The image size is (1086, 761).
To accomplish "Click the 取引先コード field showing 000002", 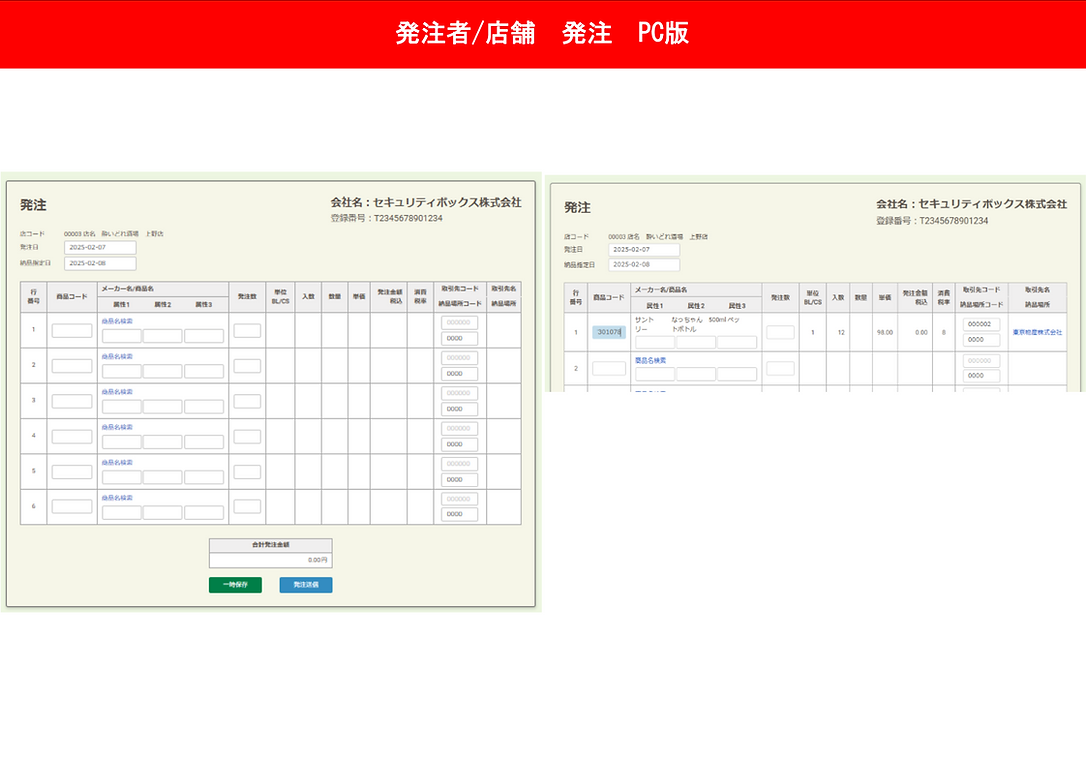I will click(981, 324).
